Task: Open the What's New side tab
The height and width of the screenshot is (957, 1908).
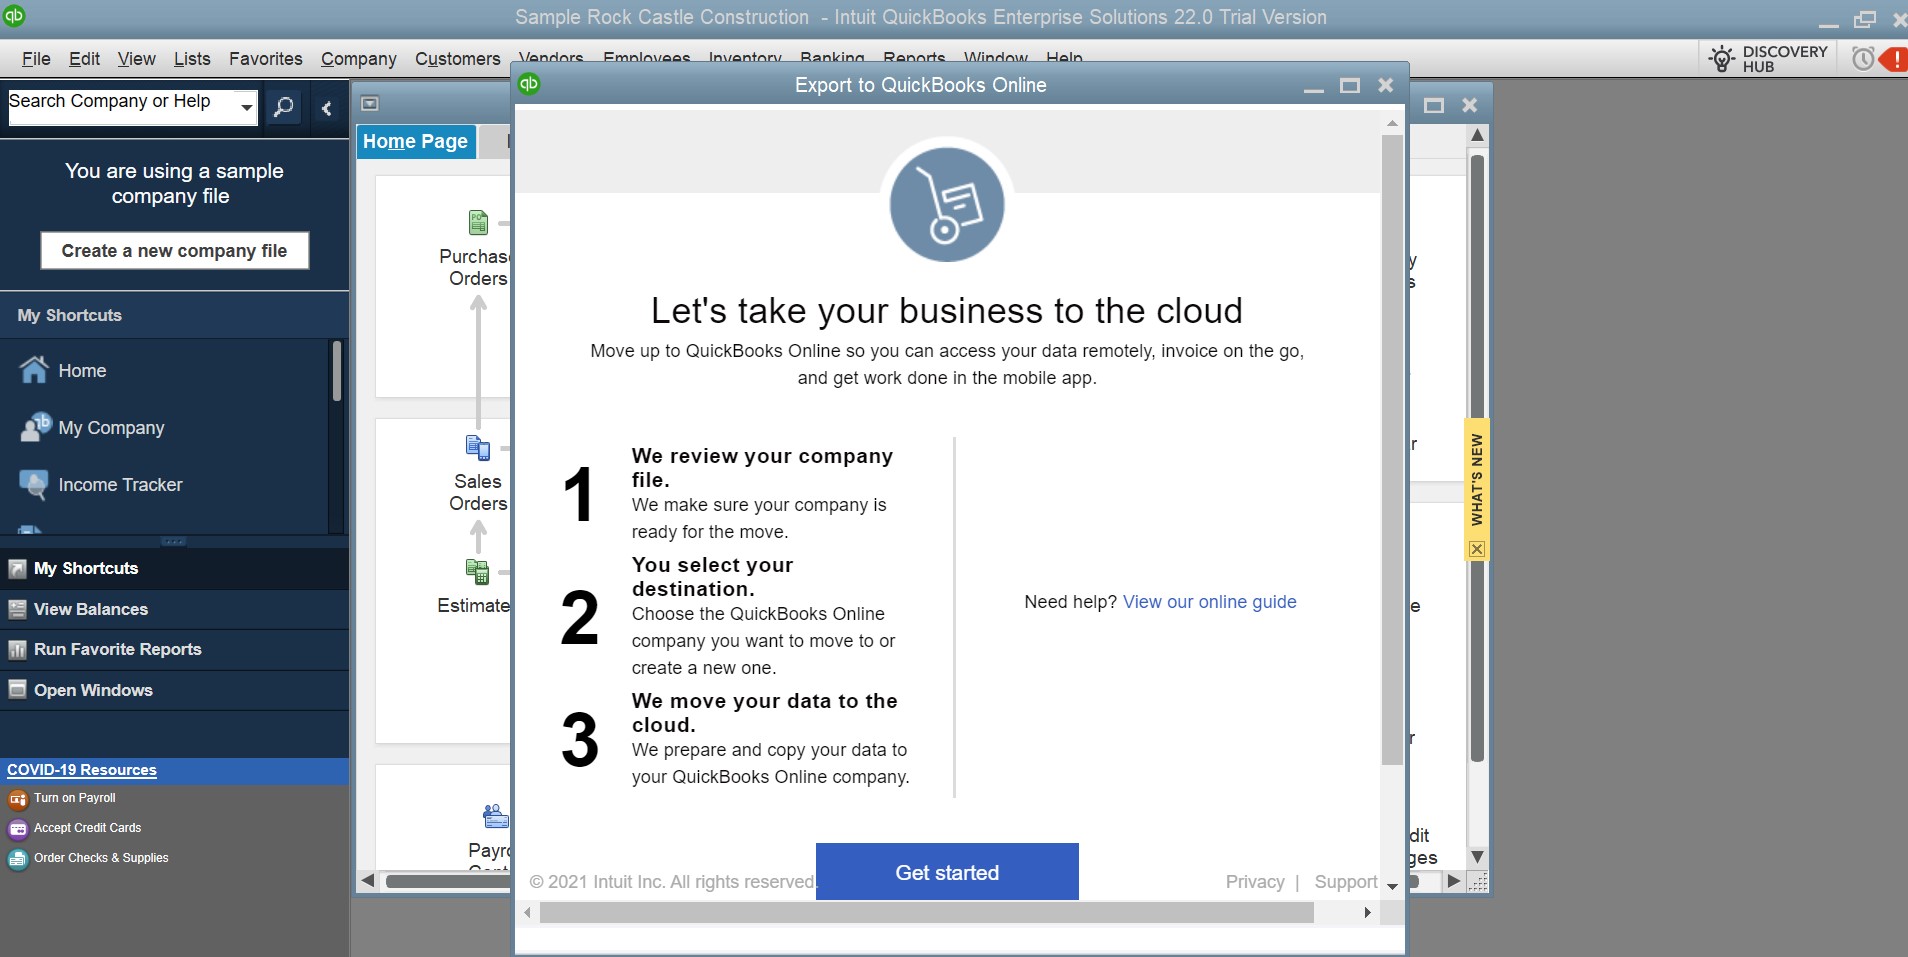Action: [x=1477, y=480]
